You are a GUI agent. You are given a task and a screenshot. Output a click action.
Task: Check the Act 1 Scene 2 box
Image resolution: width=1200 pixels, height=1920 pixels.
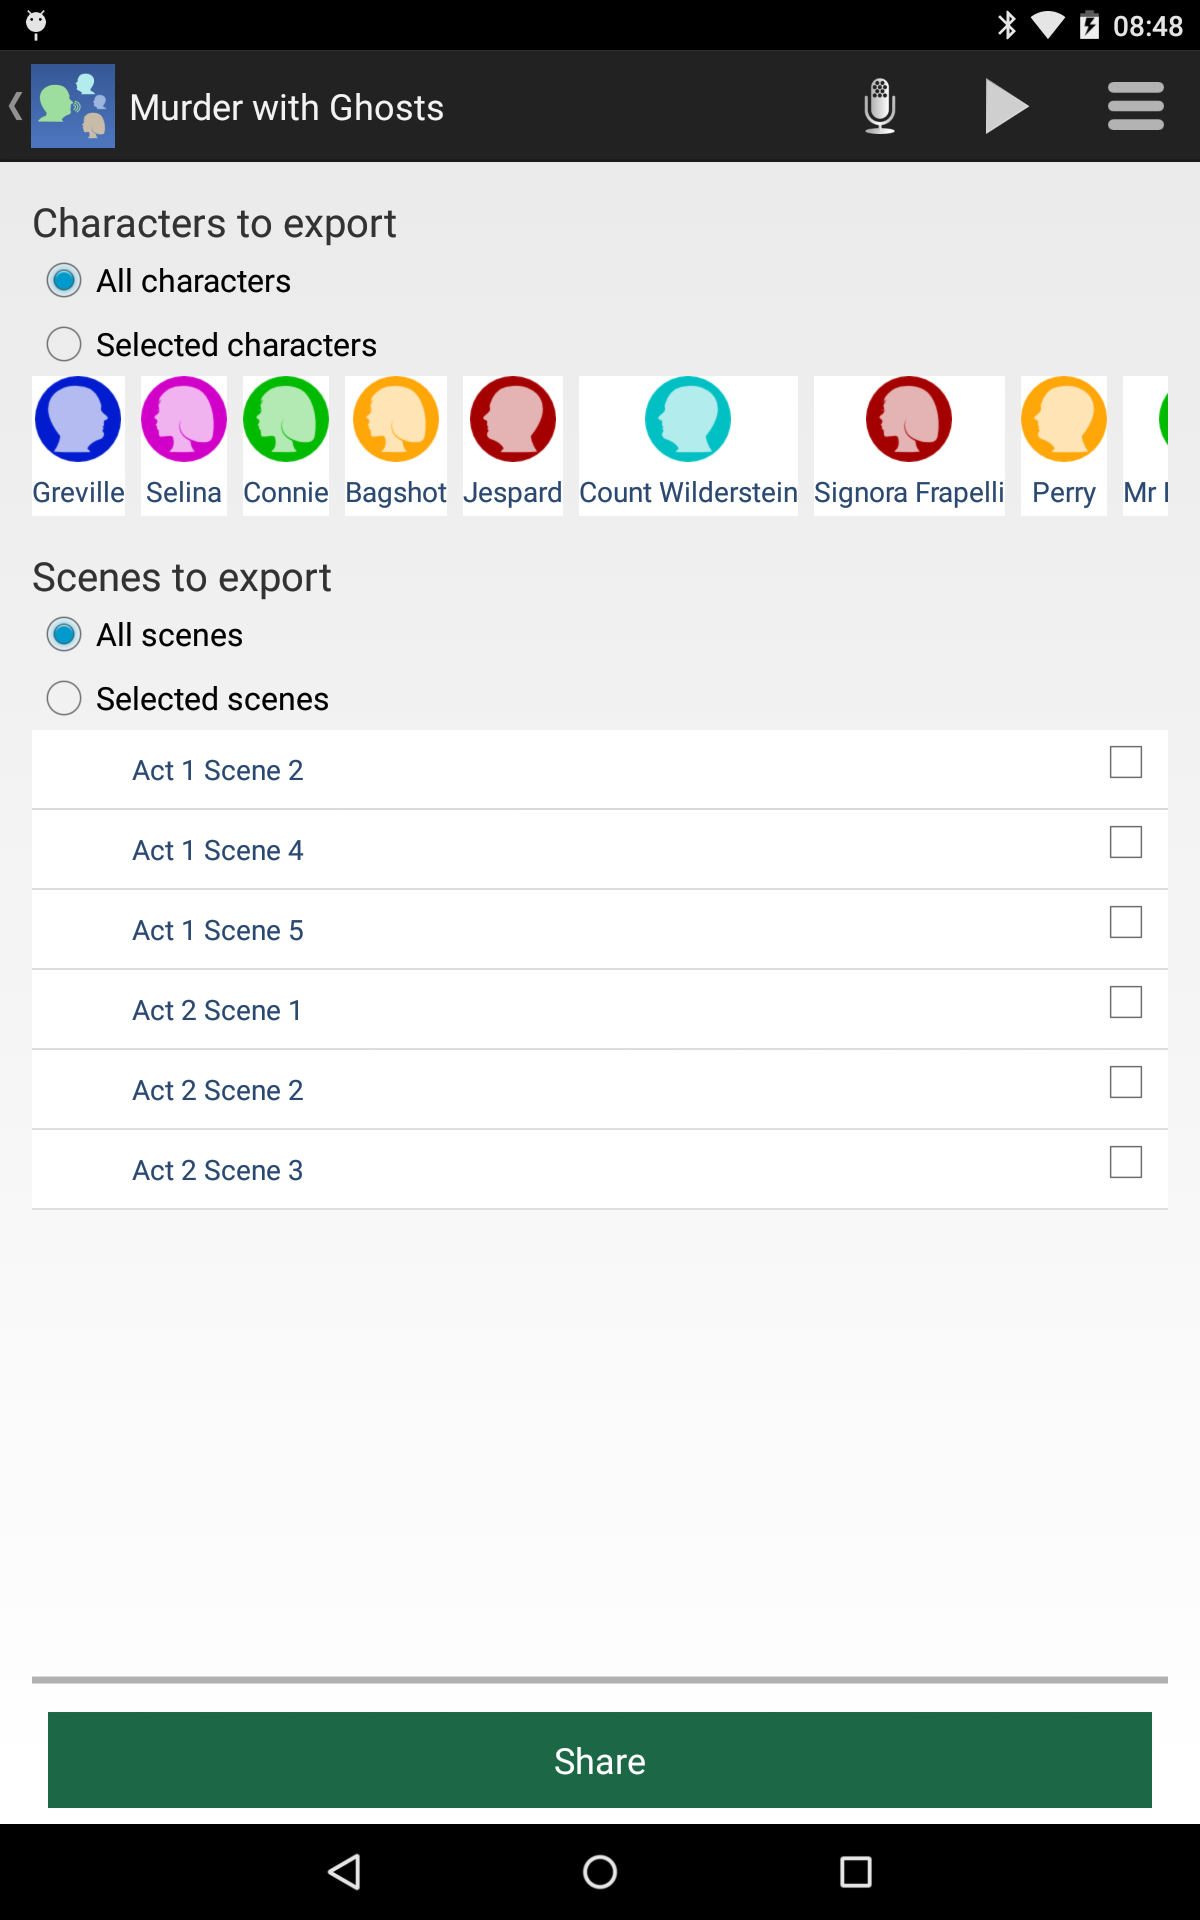point(1126,762)
